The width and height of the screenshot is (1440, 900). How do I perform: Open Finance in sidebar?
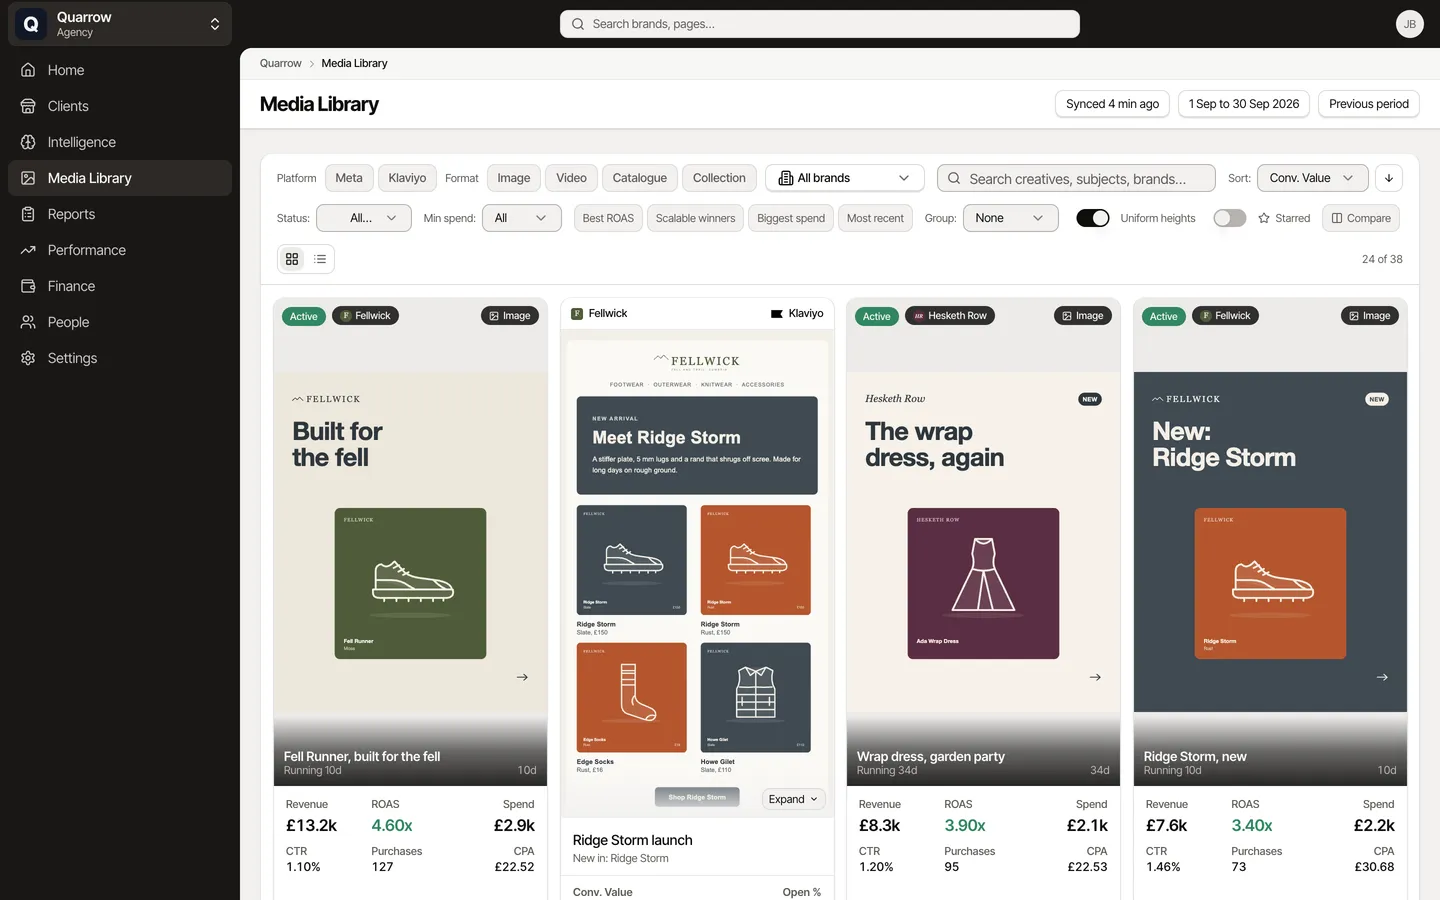tap(120, 286)
